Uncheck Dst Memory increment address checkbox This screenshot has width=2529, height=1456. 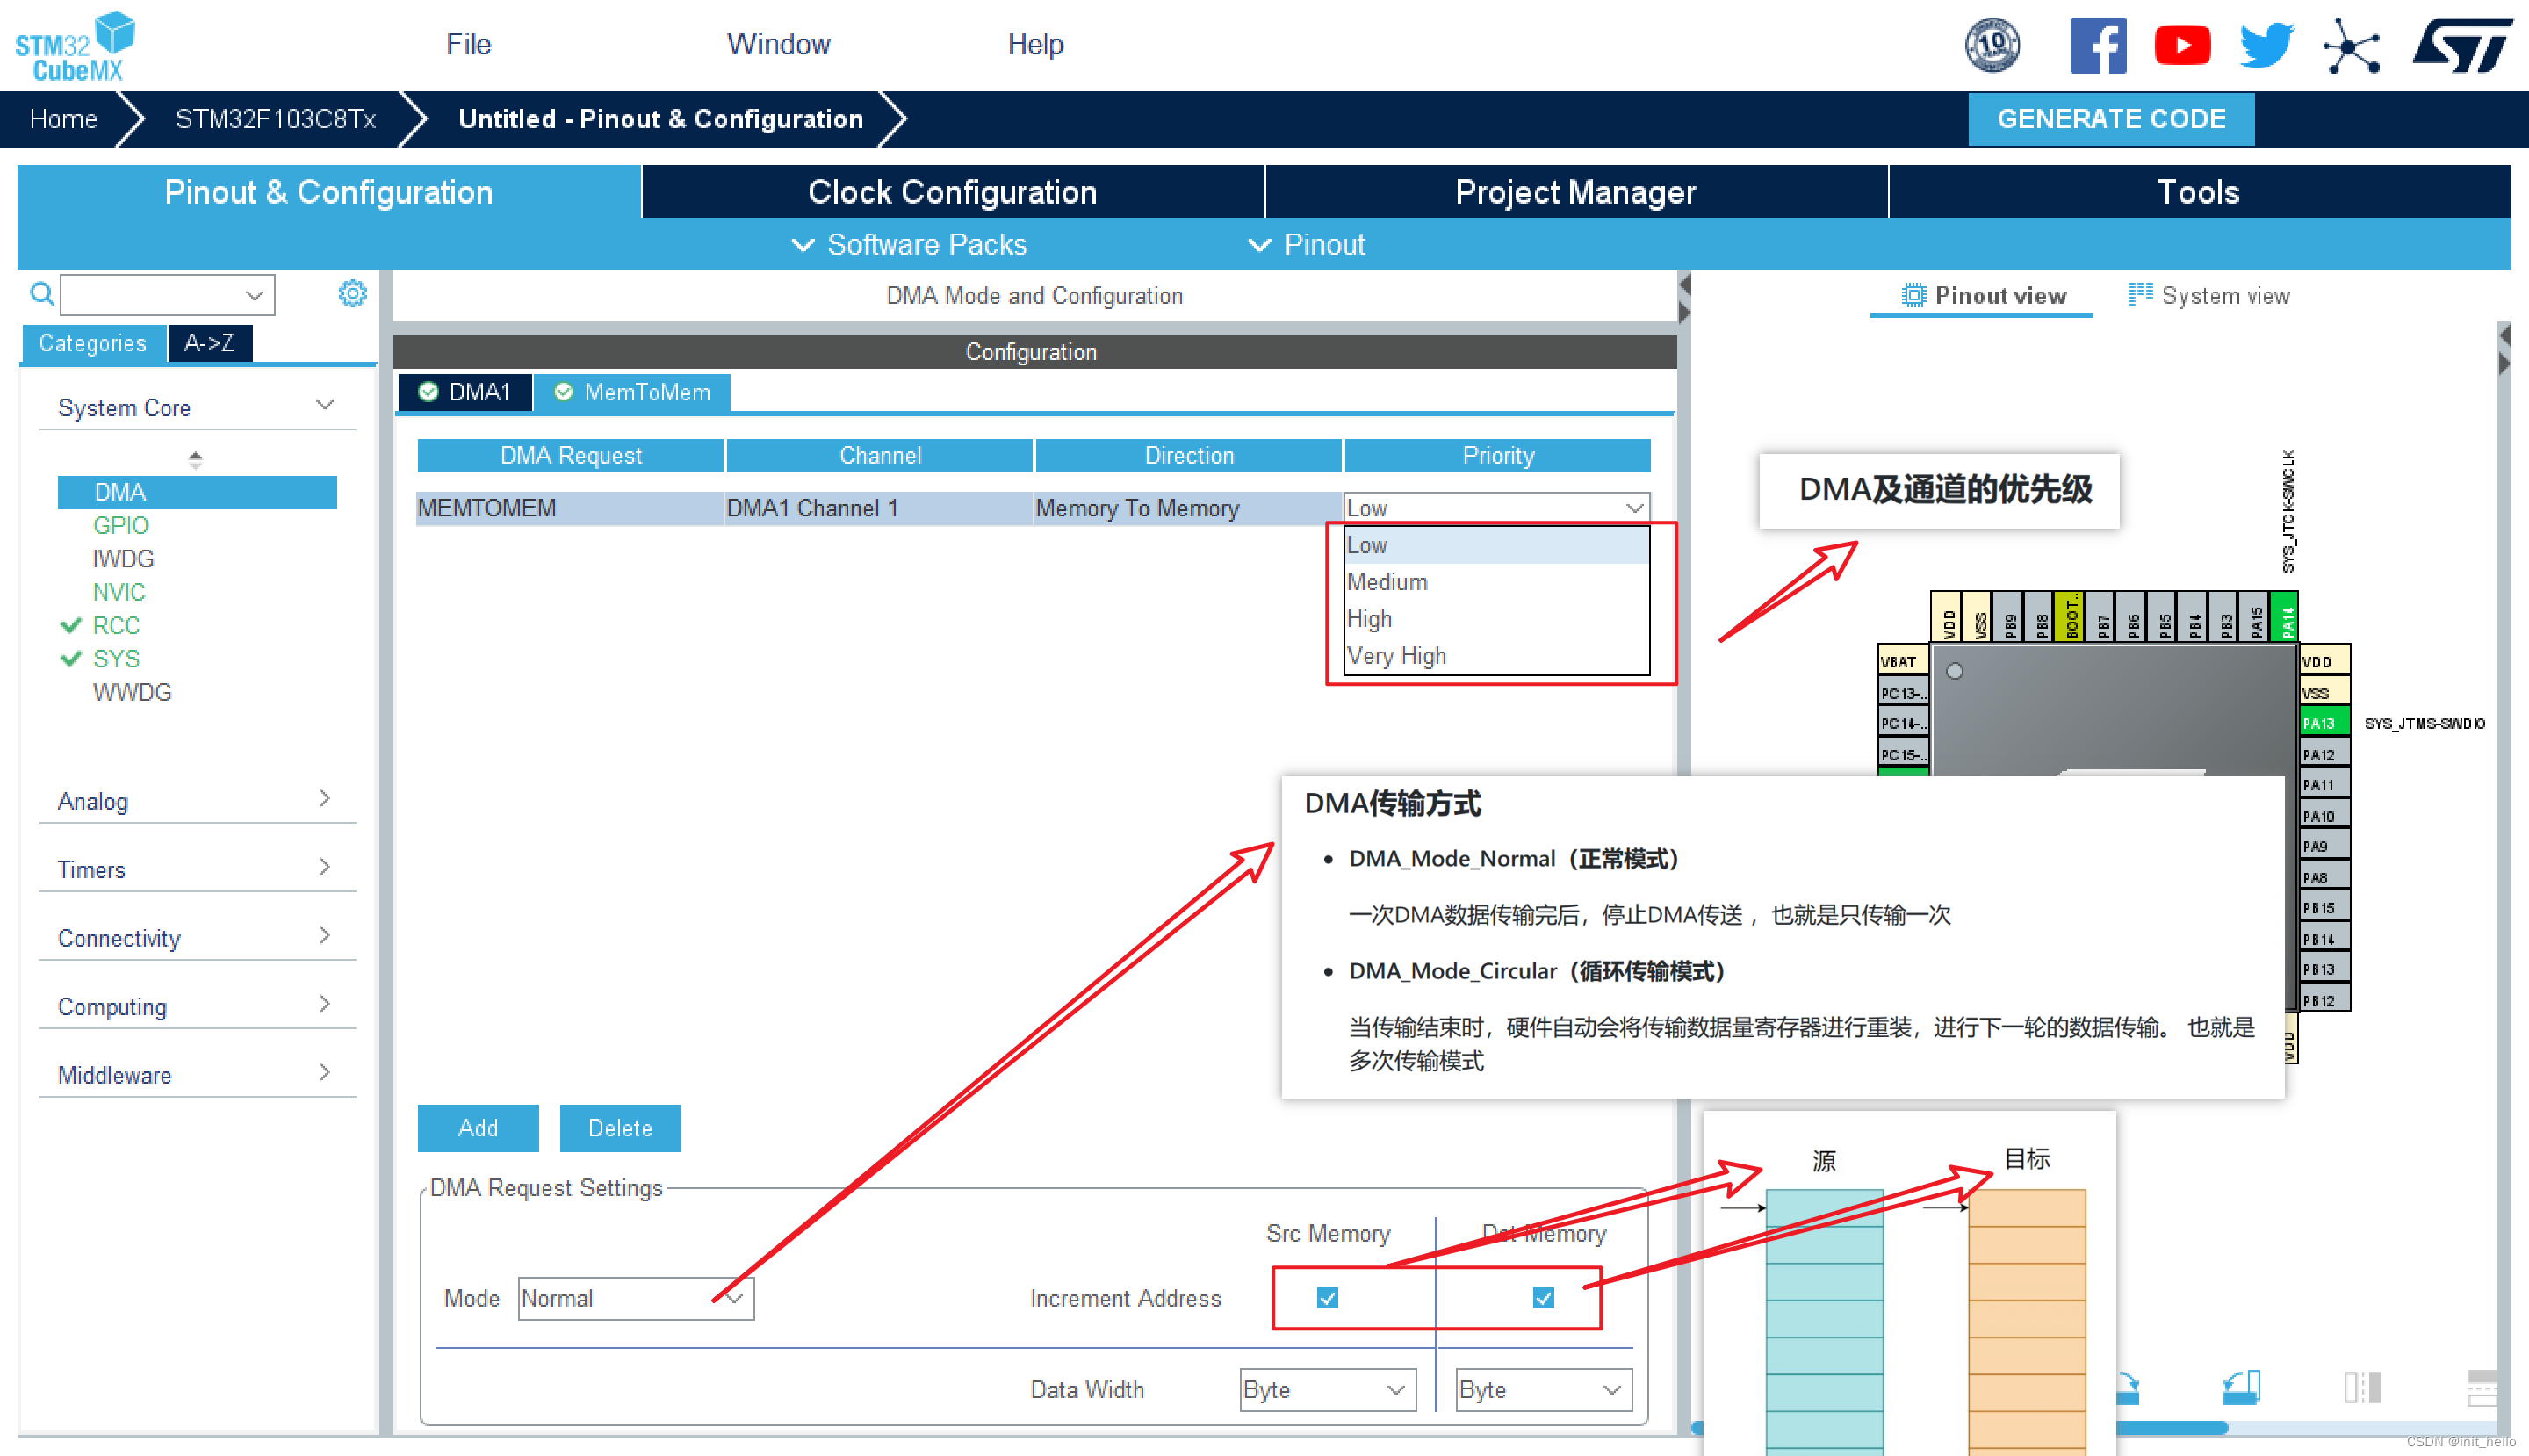1543,1298
